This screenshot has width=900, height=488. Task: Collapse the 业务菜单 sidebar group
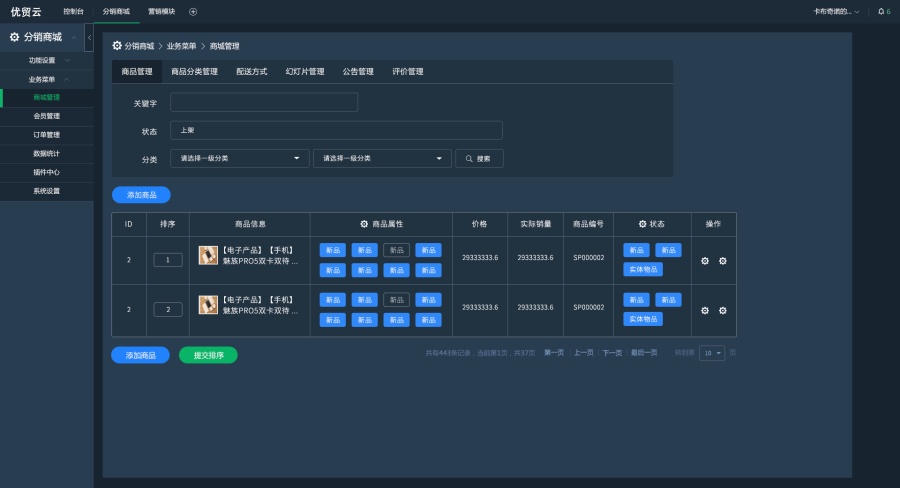pos(47,79)
